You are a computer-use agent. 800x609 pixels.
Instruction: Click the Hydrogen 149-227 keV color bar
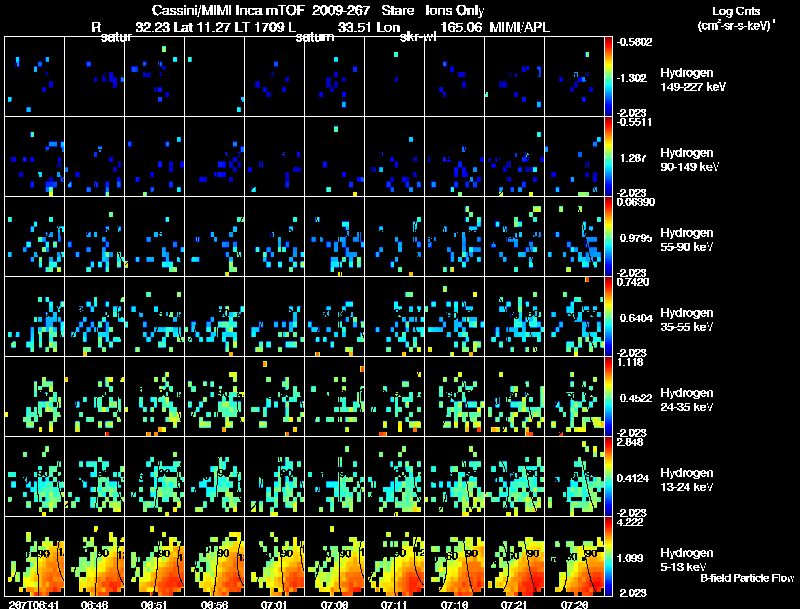pyautogui.click(x=608, y=77)
